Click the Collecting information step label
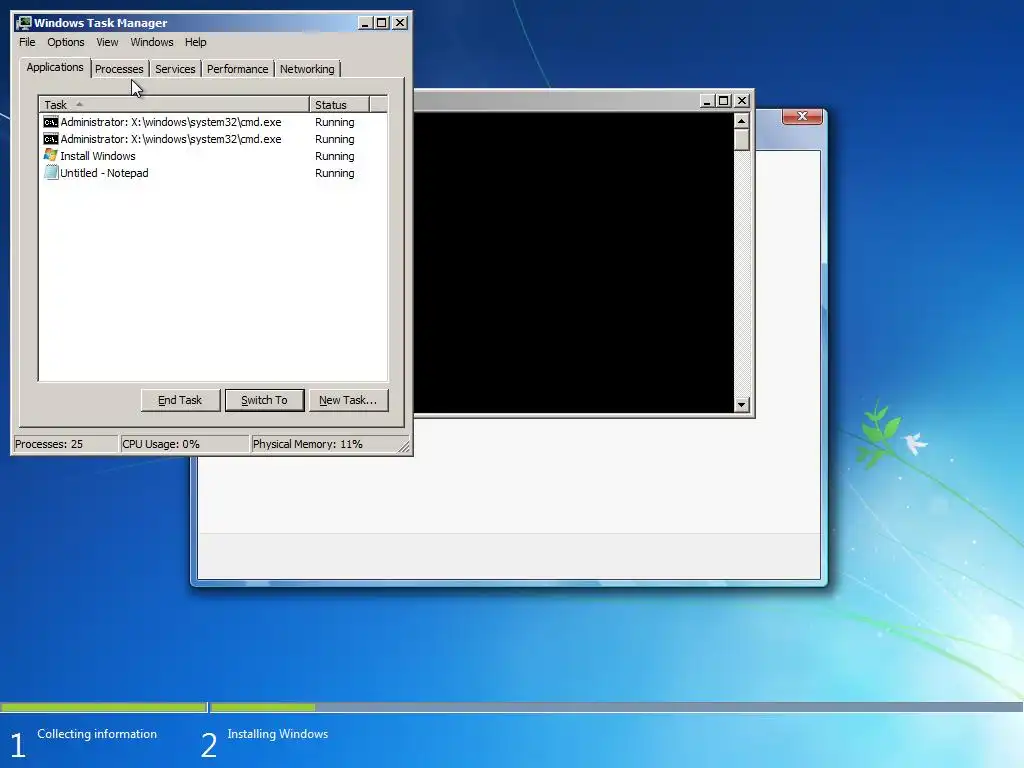 97,734
